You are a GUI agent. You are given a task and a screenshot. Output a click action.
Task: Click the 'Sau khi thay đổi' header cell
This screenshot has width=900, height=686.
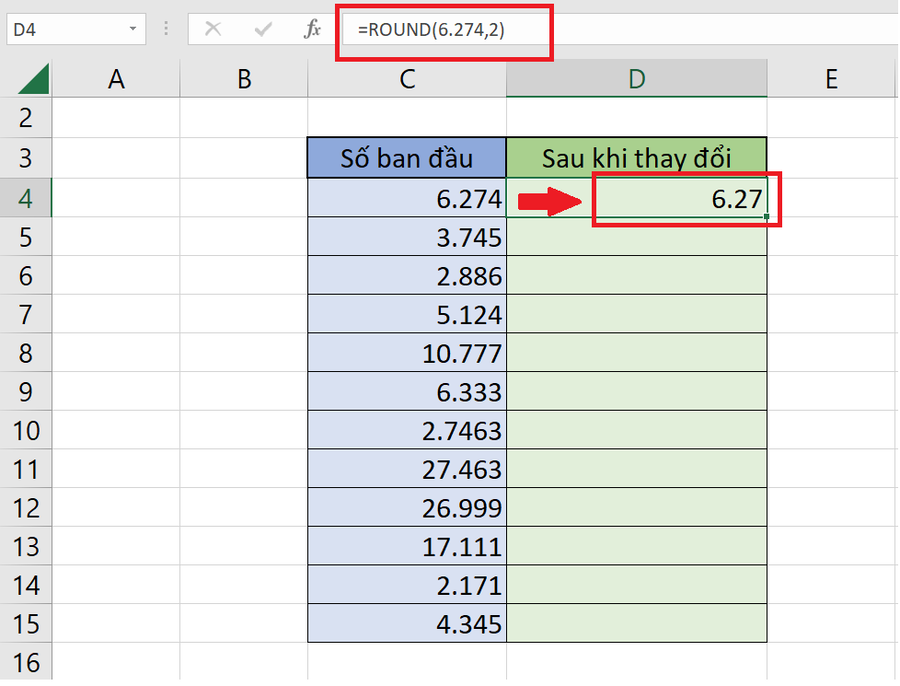pyautogui.click(x=637, y=158)
